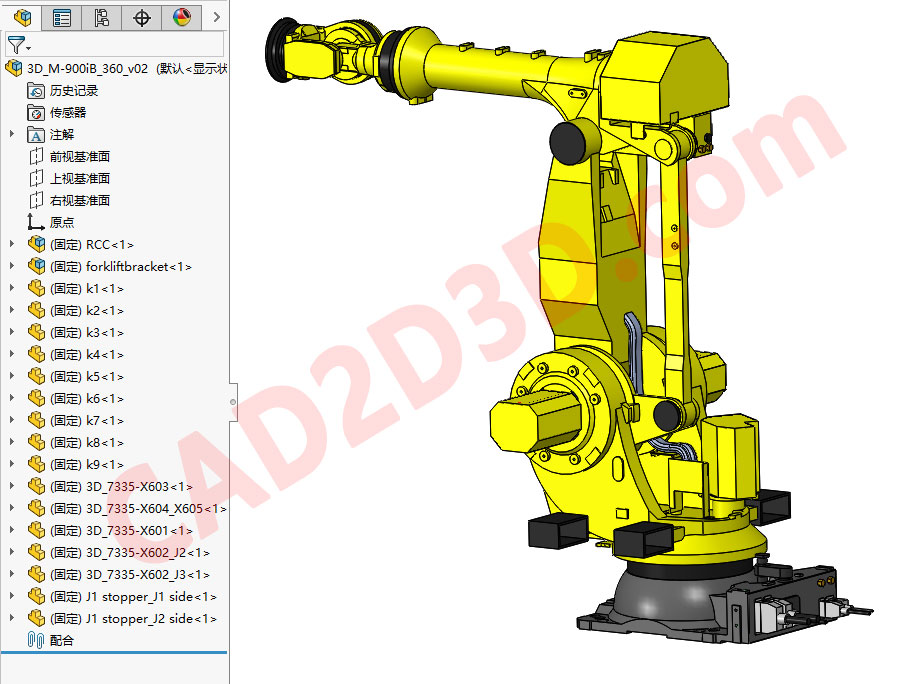This screenshot has height=684, width=897.
Task: Open the DisplayManager colored sphere icon
Action: coord(180,17)
